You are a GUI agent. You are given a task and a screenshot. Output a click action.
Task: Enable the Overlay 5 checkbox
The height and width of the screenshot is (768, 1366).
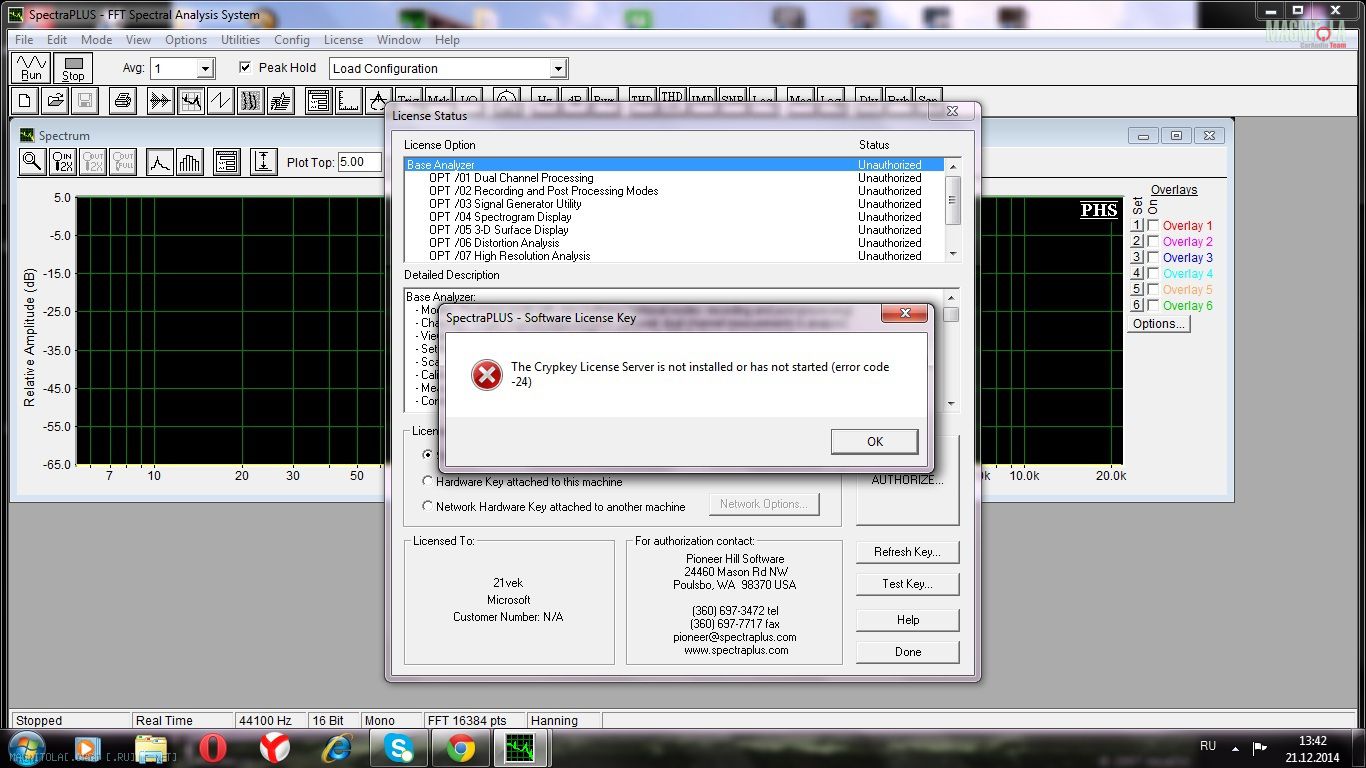pyautogui.click(x=1153, y=290)
